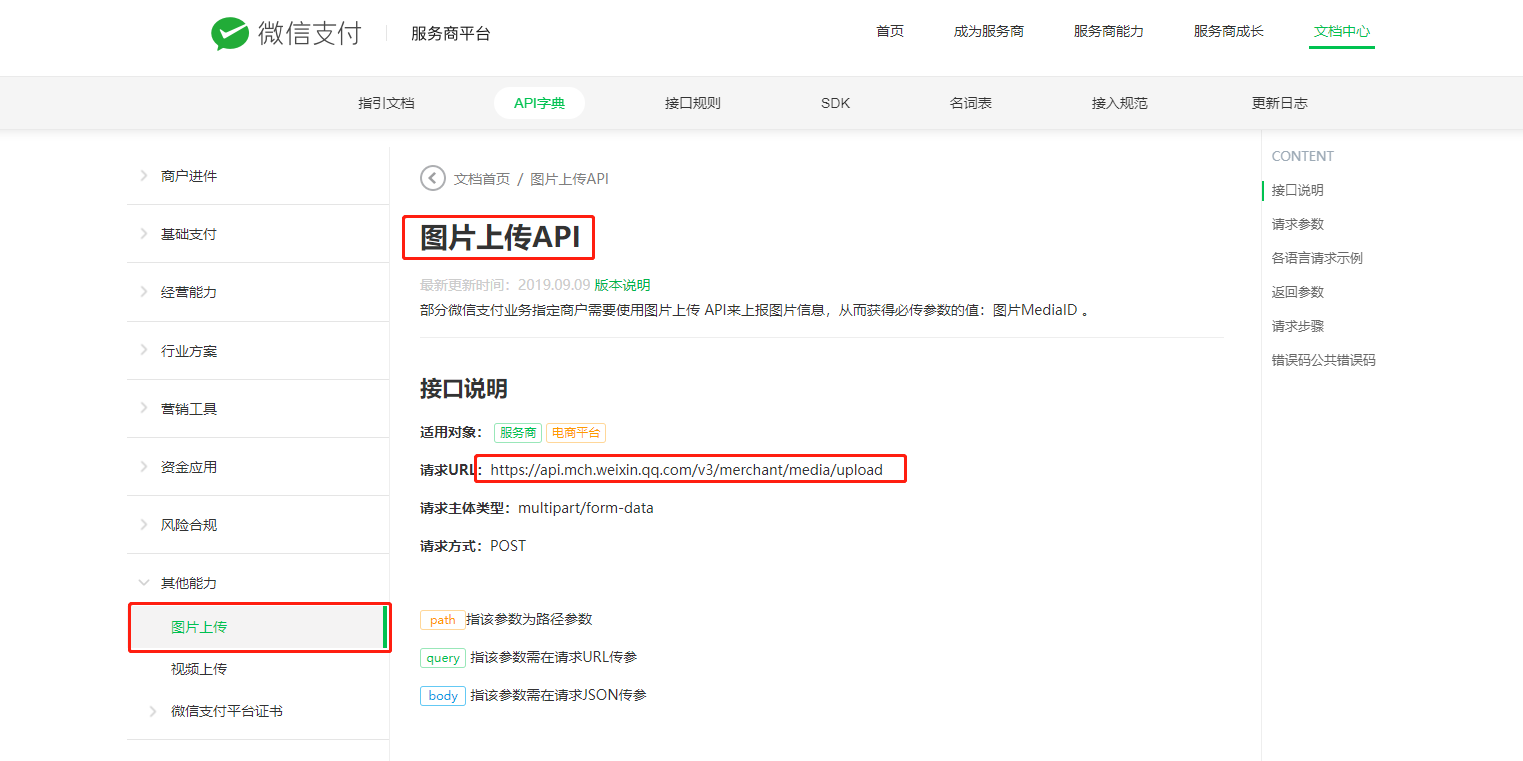1523x761 pixels.
Task: Click the 文档首页 breadcrumb link
Action: [482, 179]
